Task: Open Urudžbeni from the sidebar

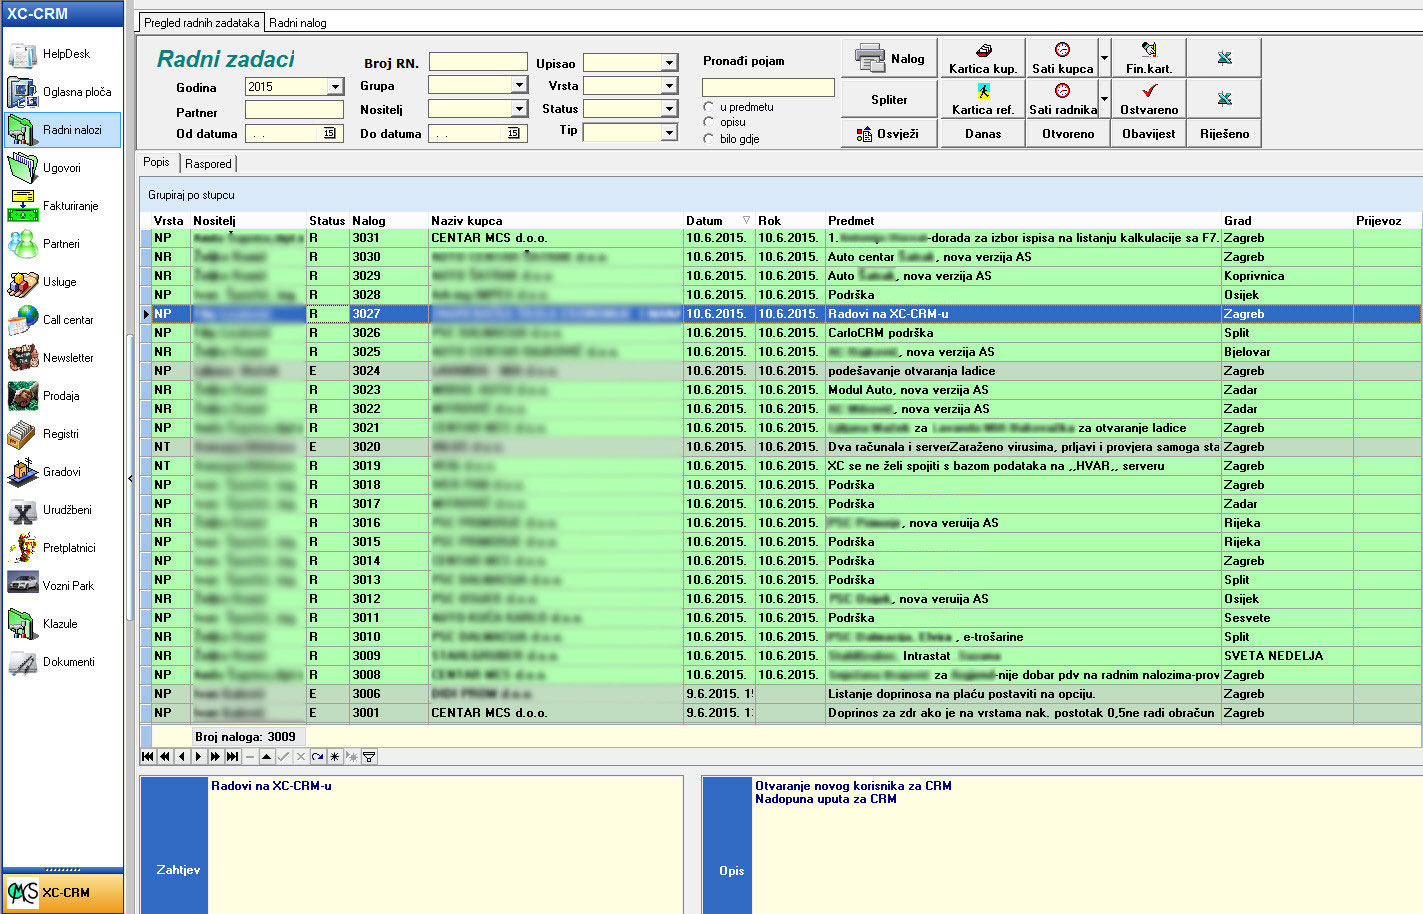Action: tap(62, 510)
